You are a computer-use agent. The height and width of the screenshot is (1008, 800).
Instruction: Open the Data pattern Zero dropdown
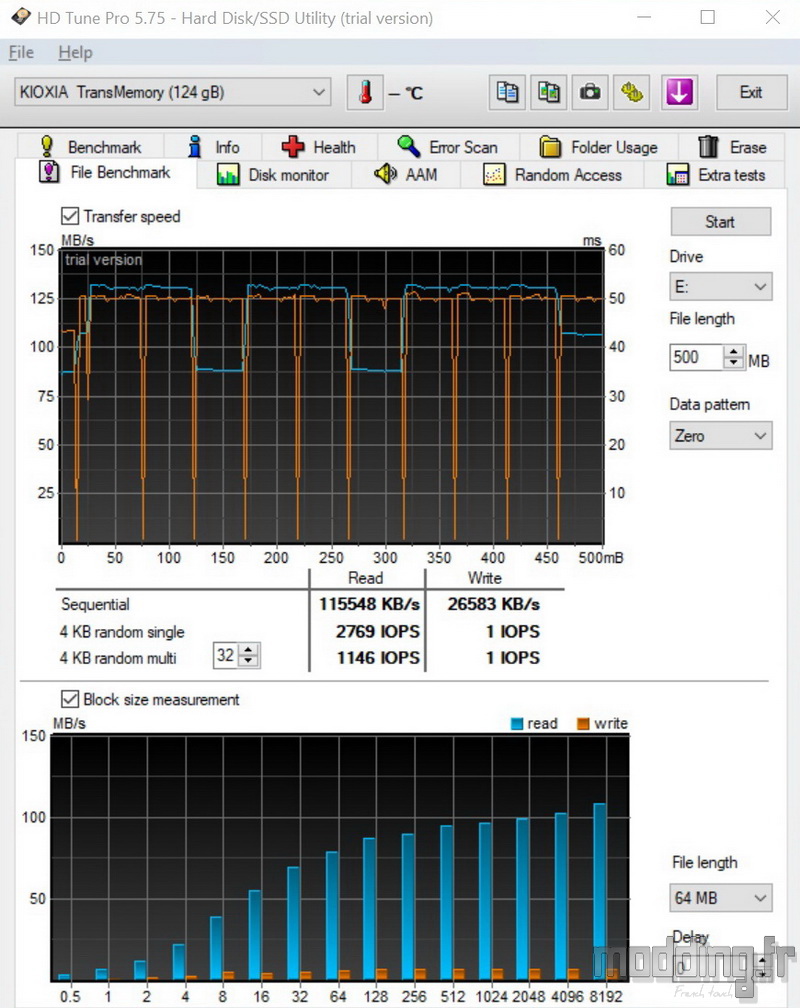click(720, 436)
